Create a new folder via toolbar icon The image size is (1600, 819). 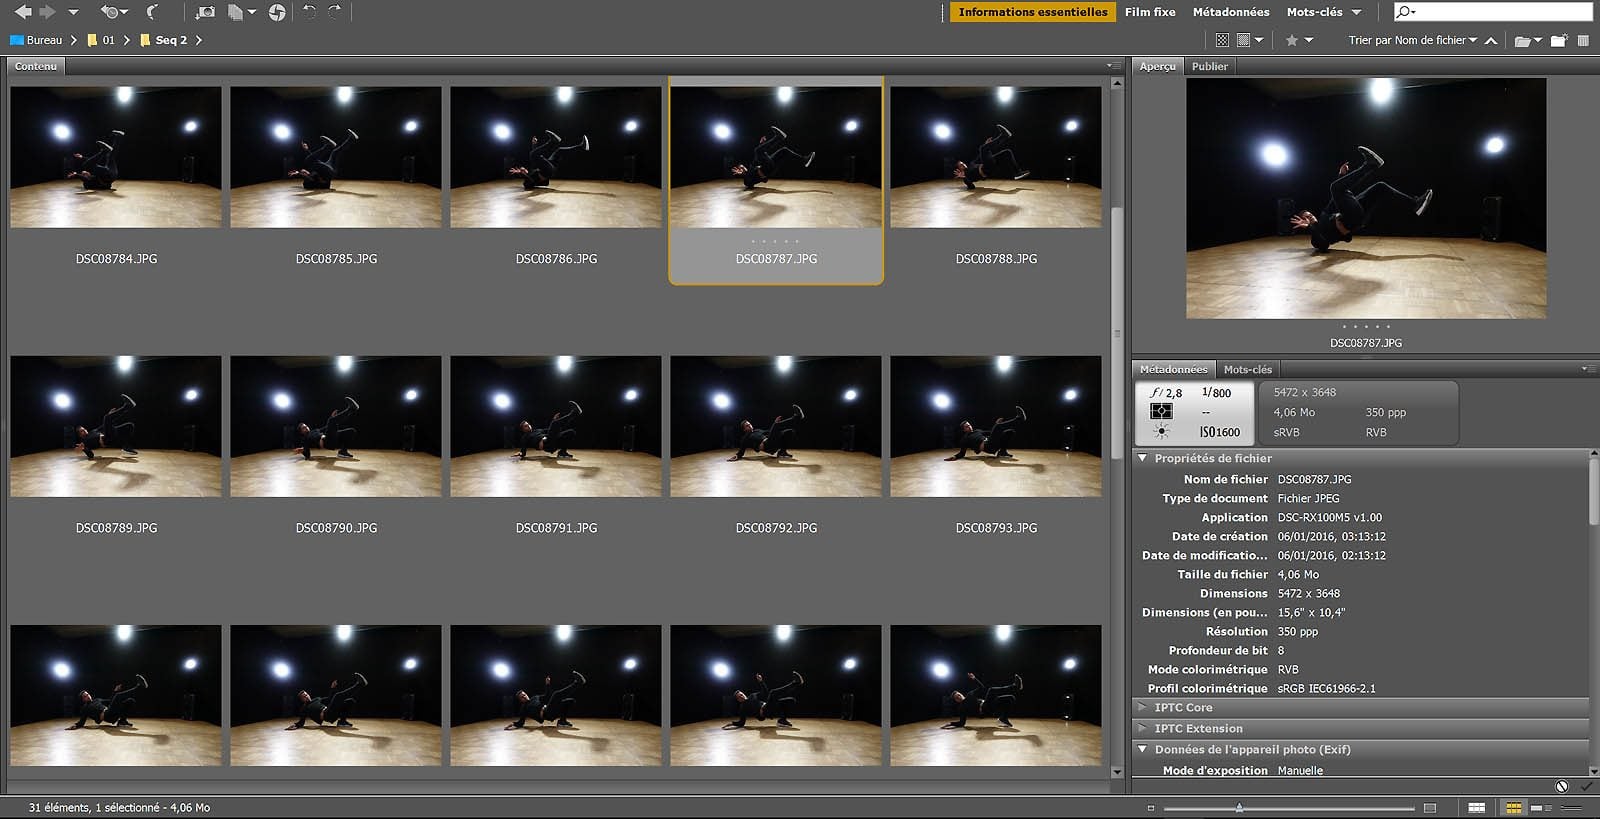pos(1557,41)
